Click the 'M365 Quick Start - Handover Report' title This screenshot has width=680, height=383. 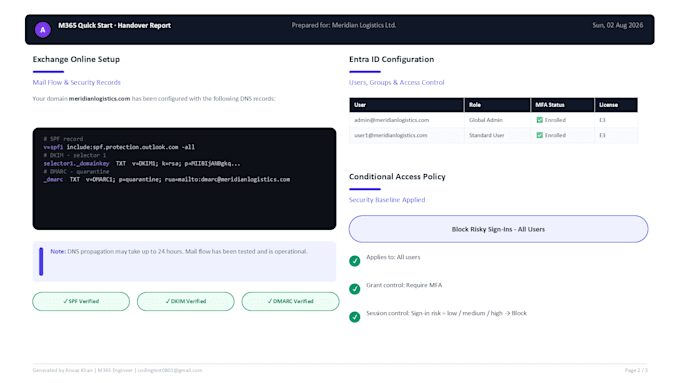click(114, 26)
